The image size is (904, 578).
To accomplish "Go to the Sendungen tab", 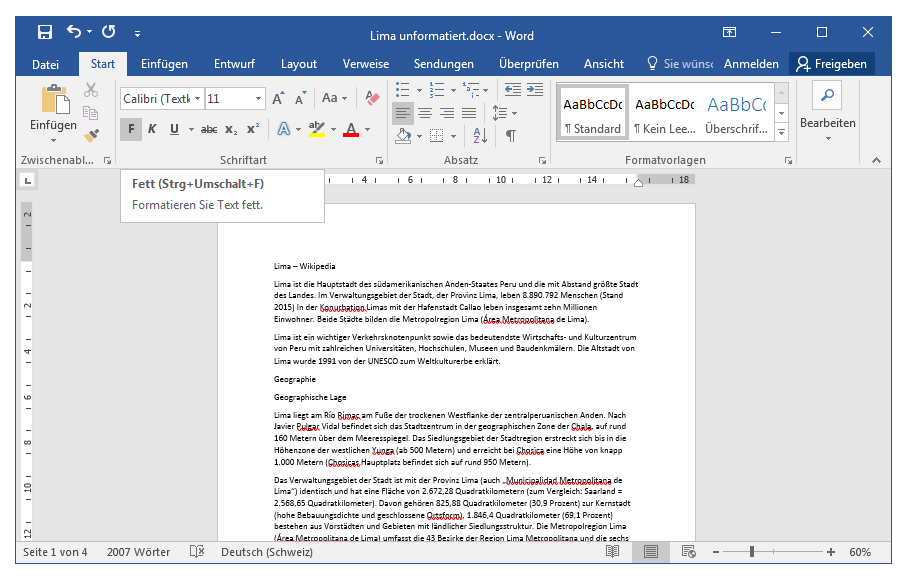I will (x=443, y=64).
